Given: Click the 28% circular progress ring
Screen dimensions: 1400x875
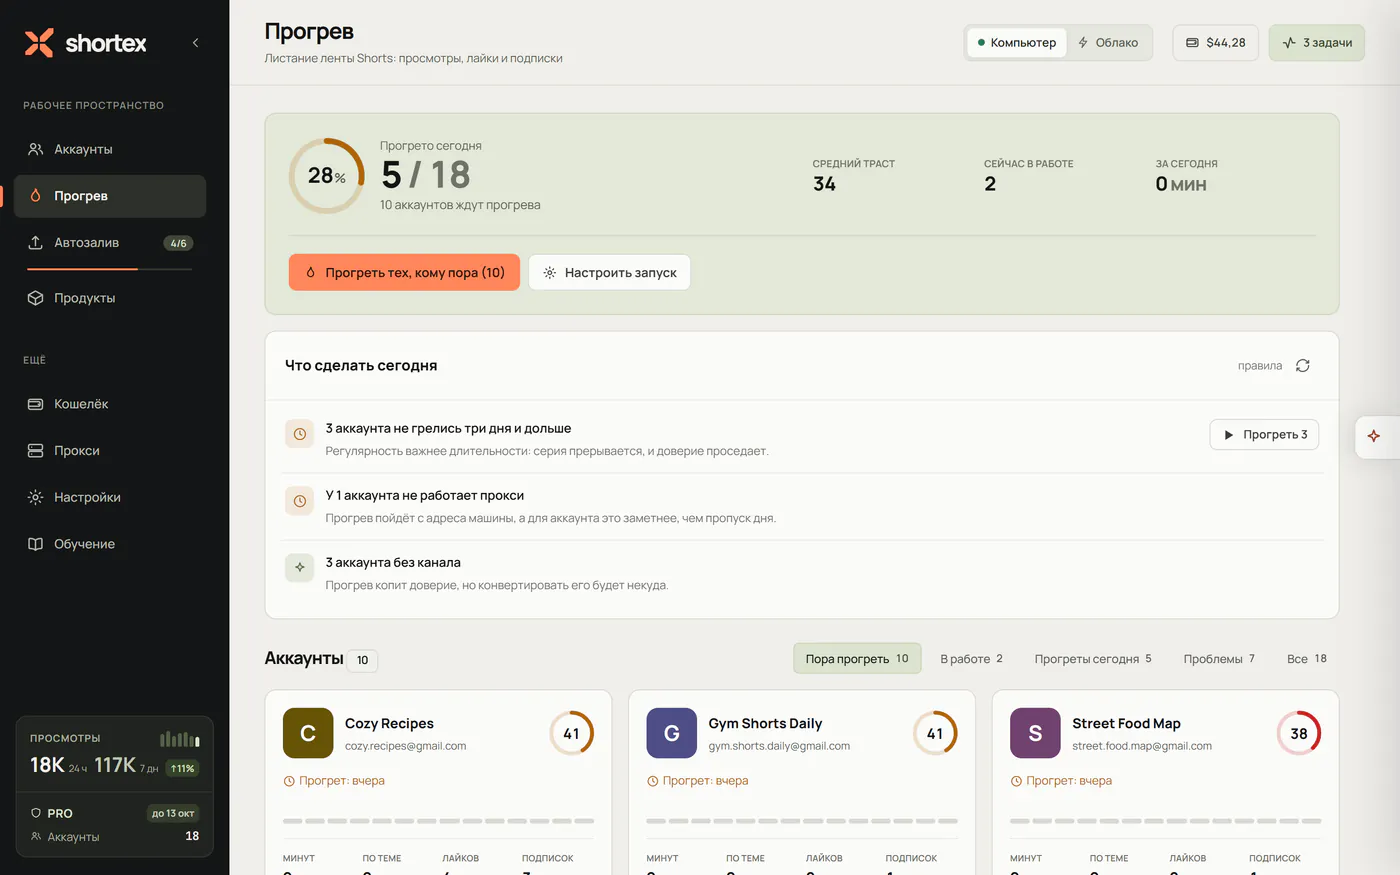Looking at the screenshot, I should coord(327,176).
